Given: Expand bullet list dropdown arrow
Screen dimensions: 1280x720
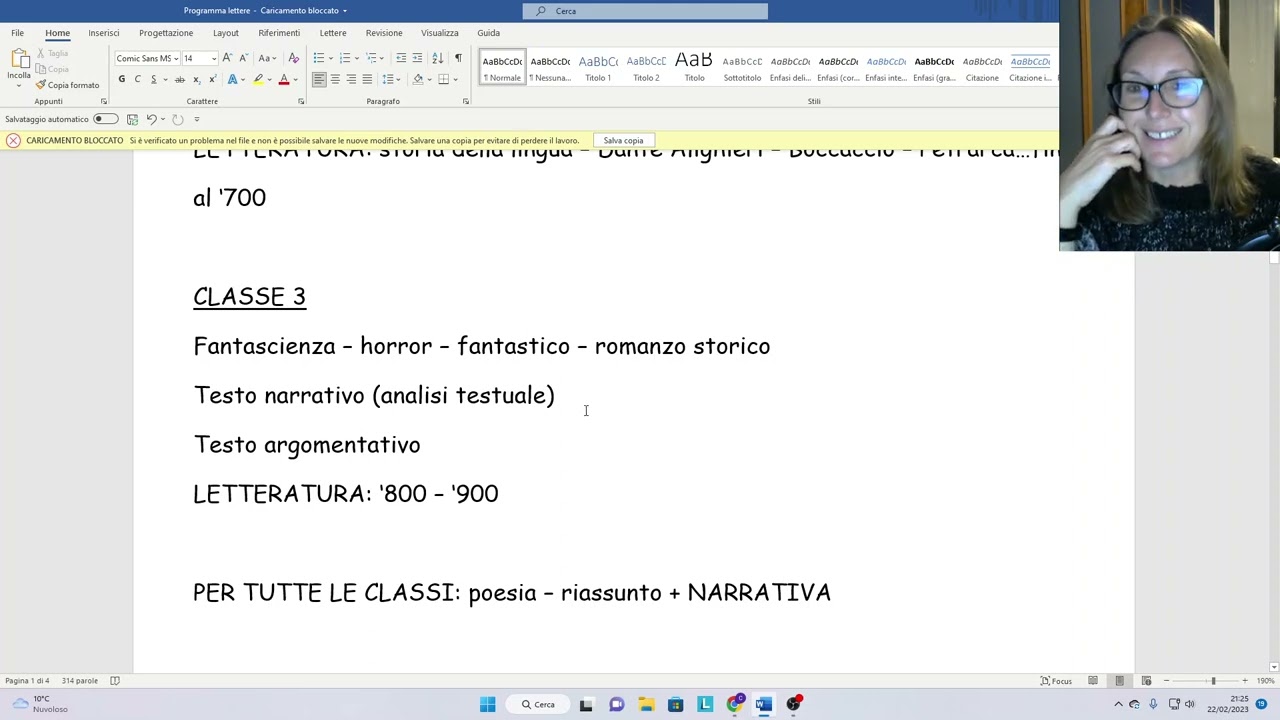Looking at the screenshot, I should [330, 58].
